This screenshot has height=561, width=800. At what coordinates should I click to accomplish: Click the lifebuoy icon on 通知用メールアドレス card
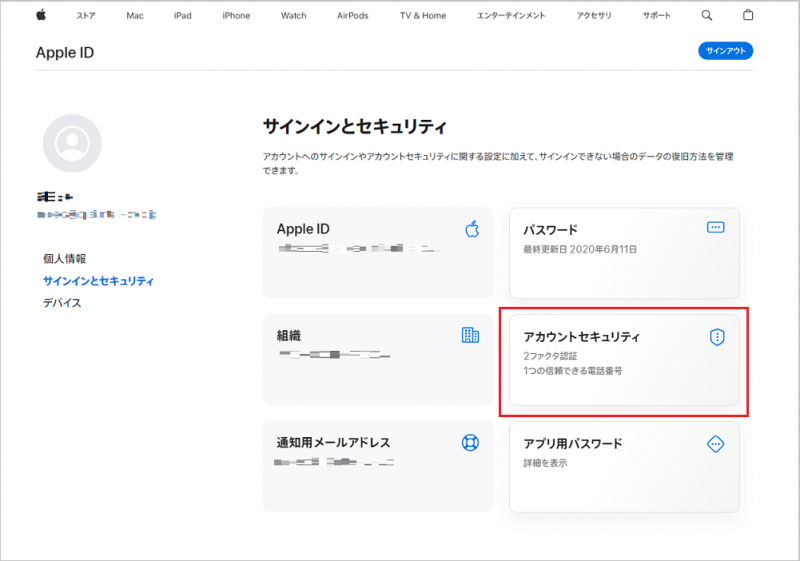coord(471,442)
